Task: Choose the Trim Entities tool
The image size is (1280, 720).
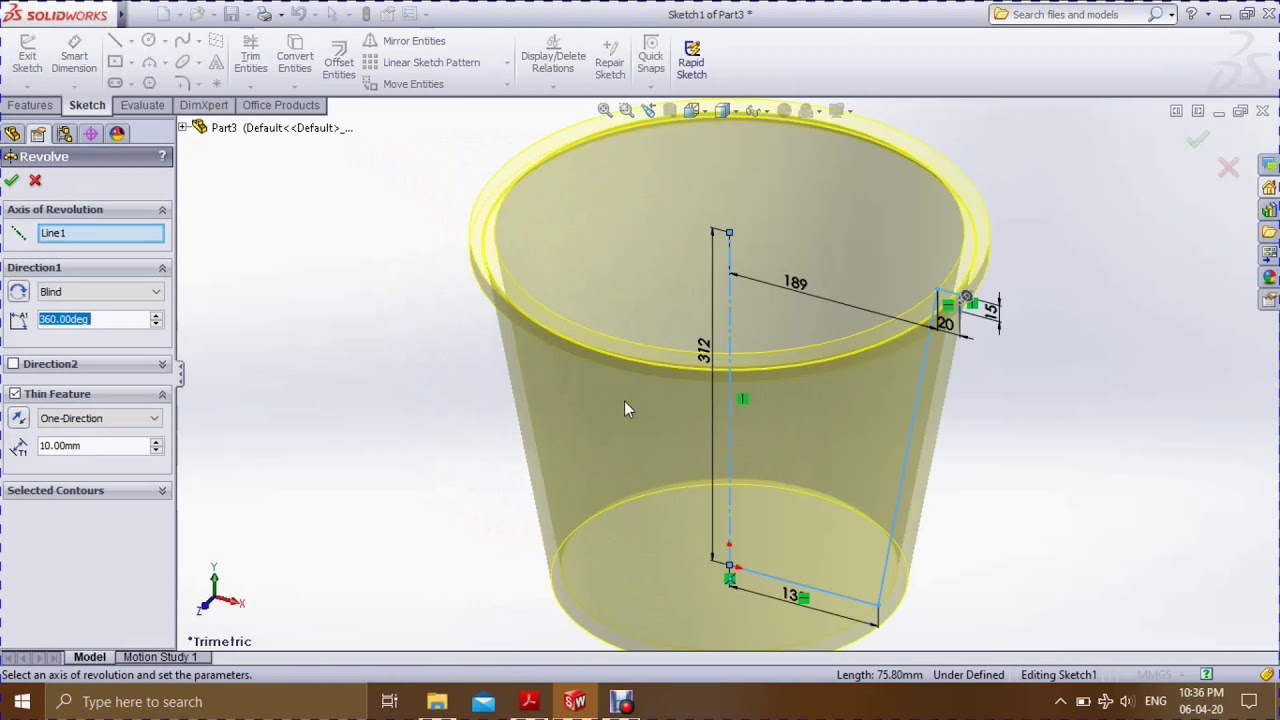Action: coord(250,54)
